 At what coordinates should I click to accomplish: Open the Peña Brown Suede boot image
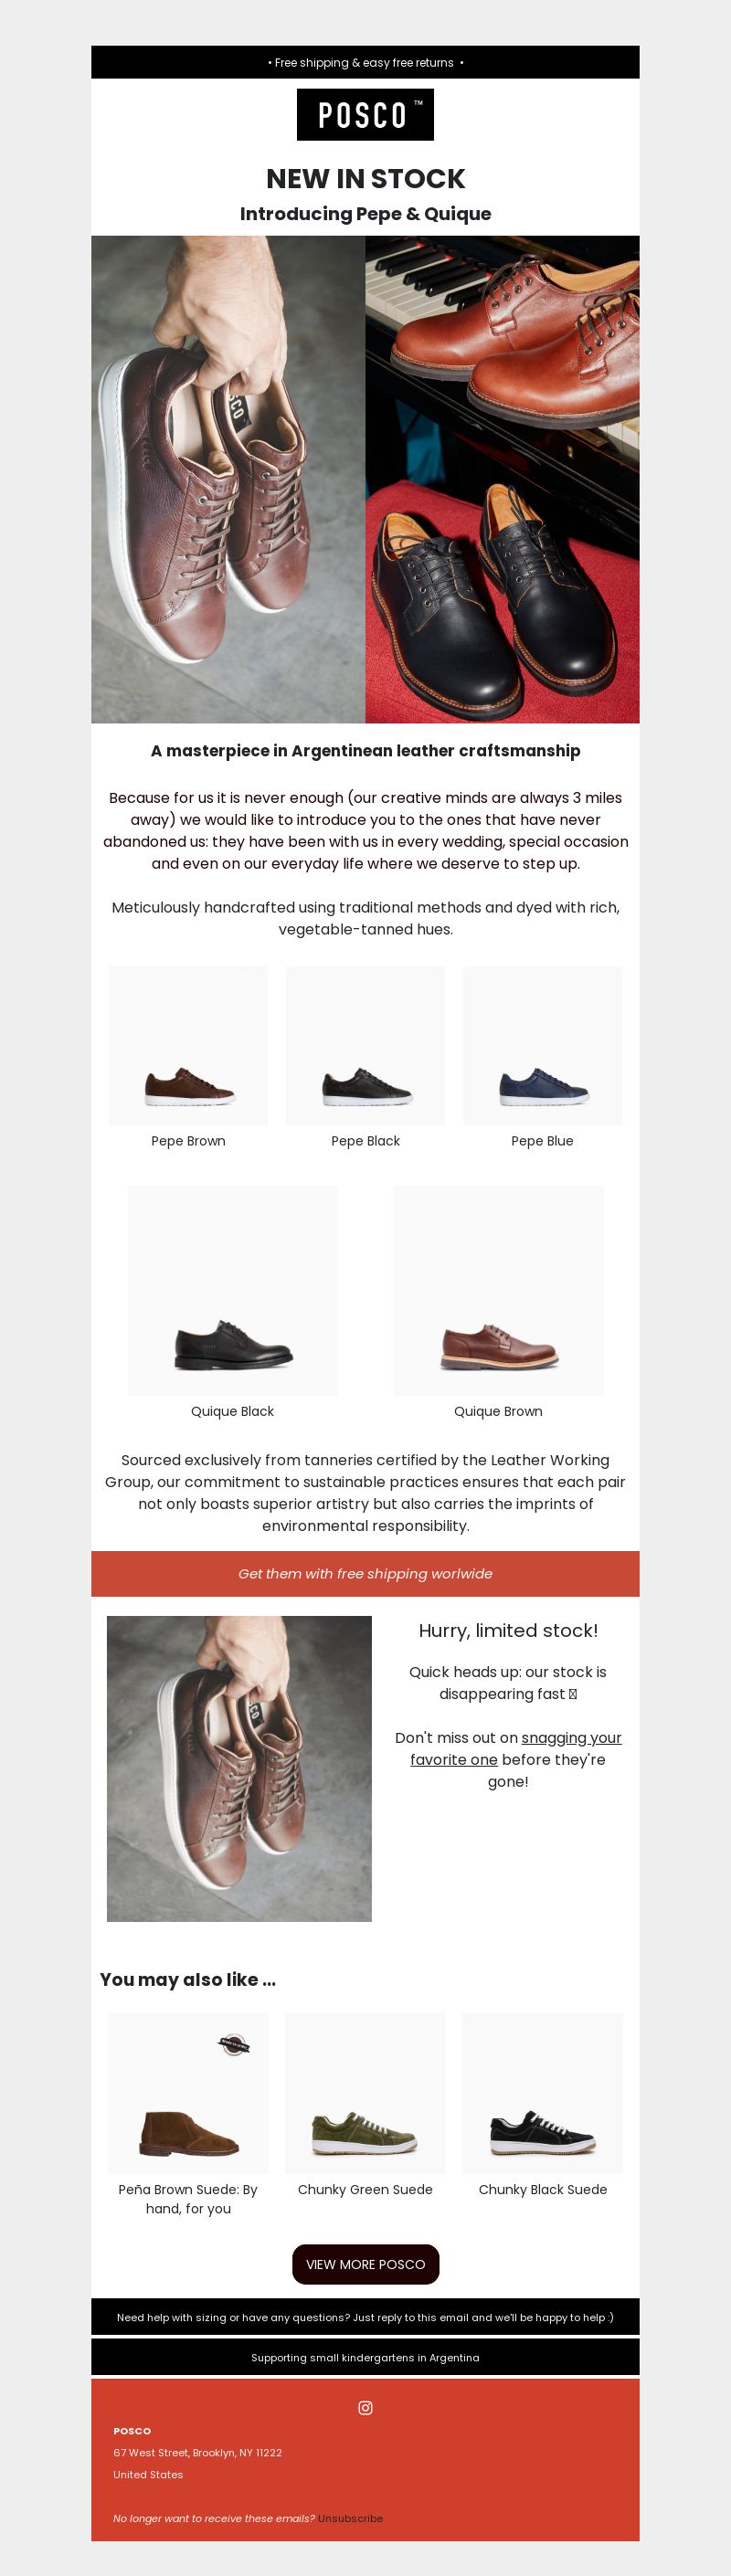[188, 2093]
